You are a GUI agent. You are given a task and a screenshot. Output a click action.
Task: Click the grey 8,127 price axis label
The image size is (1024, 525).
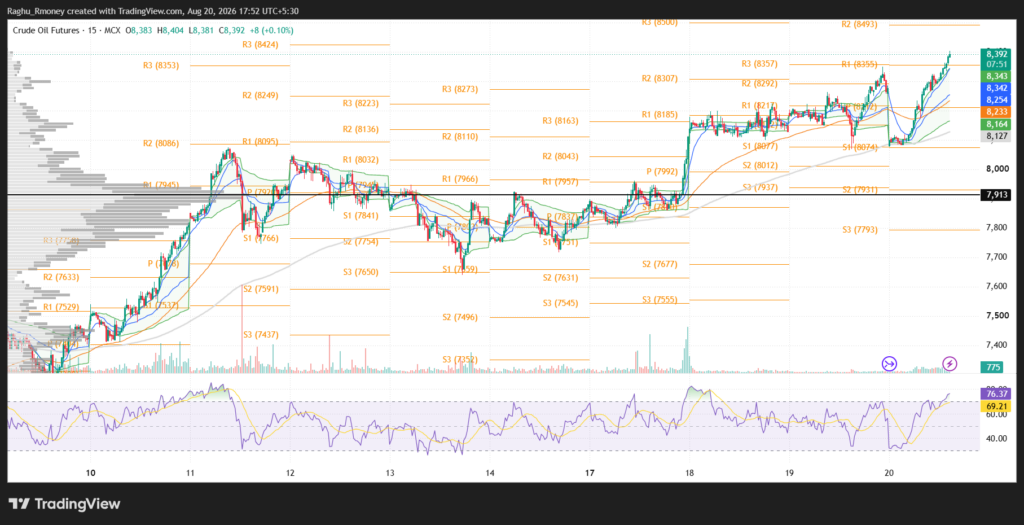[996, 136]
